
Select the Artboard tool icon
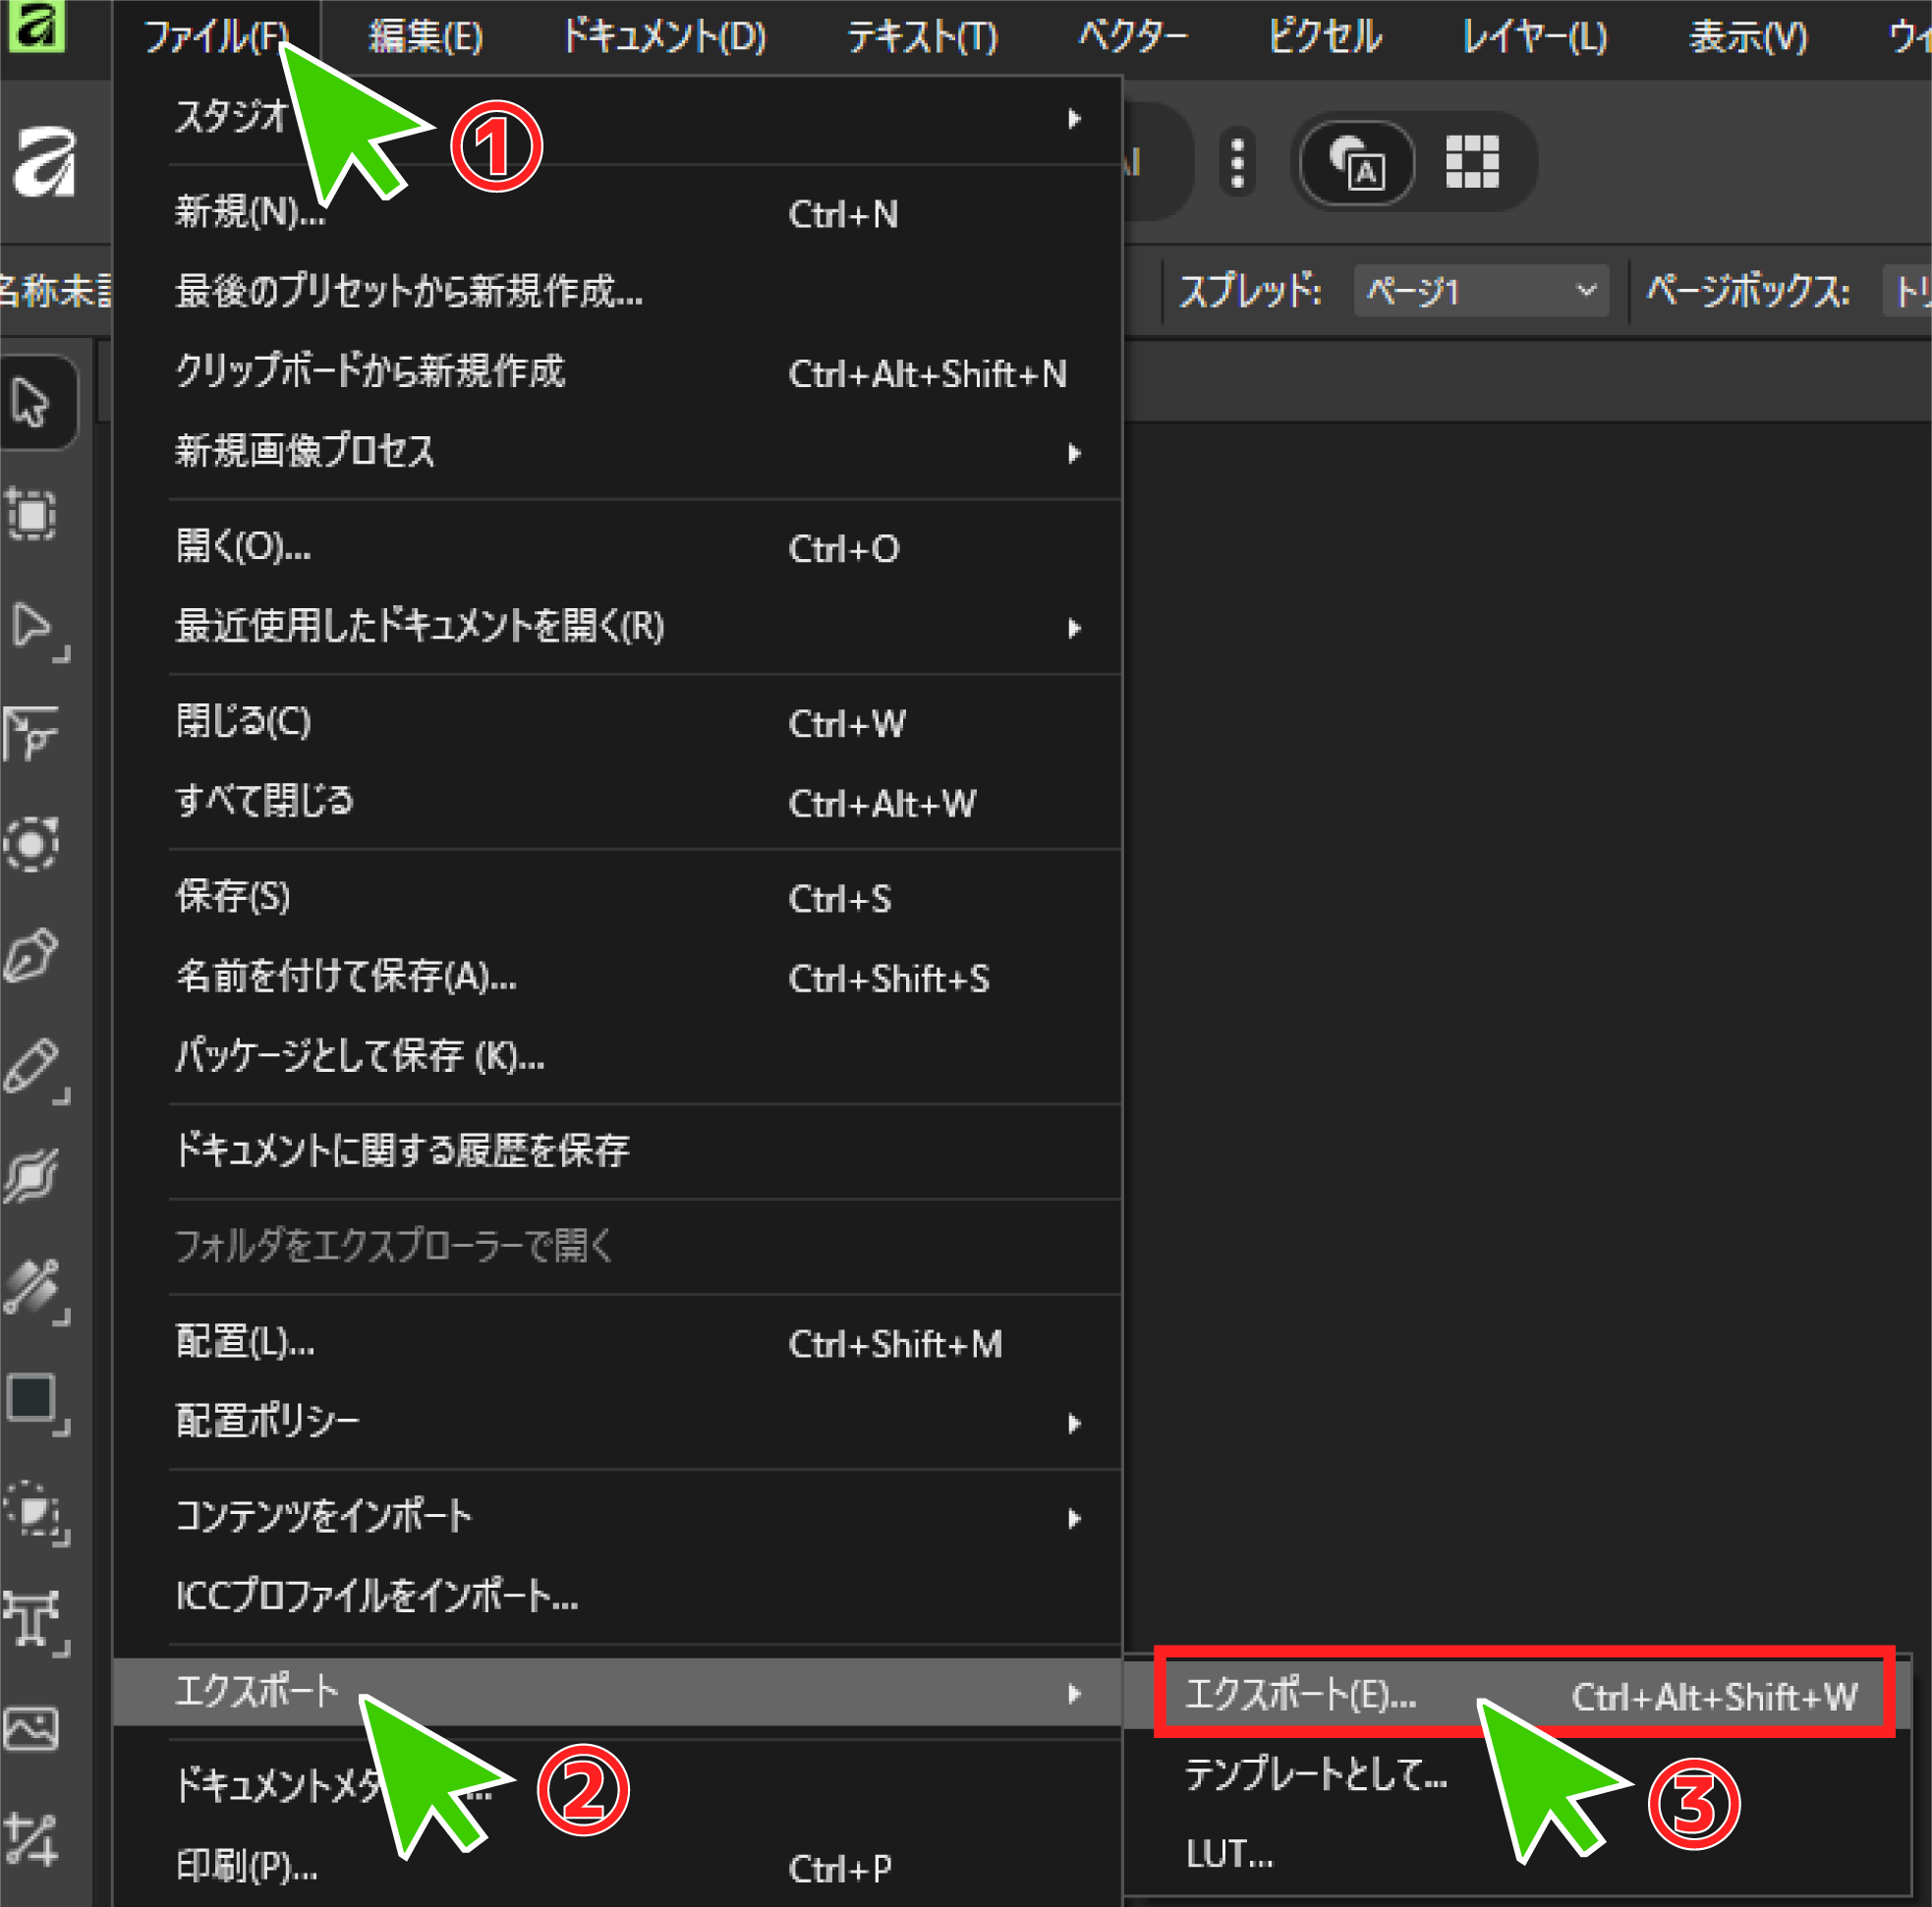click(32, 515)
